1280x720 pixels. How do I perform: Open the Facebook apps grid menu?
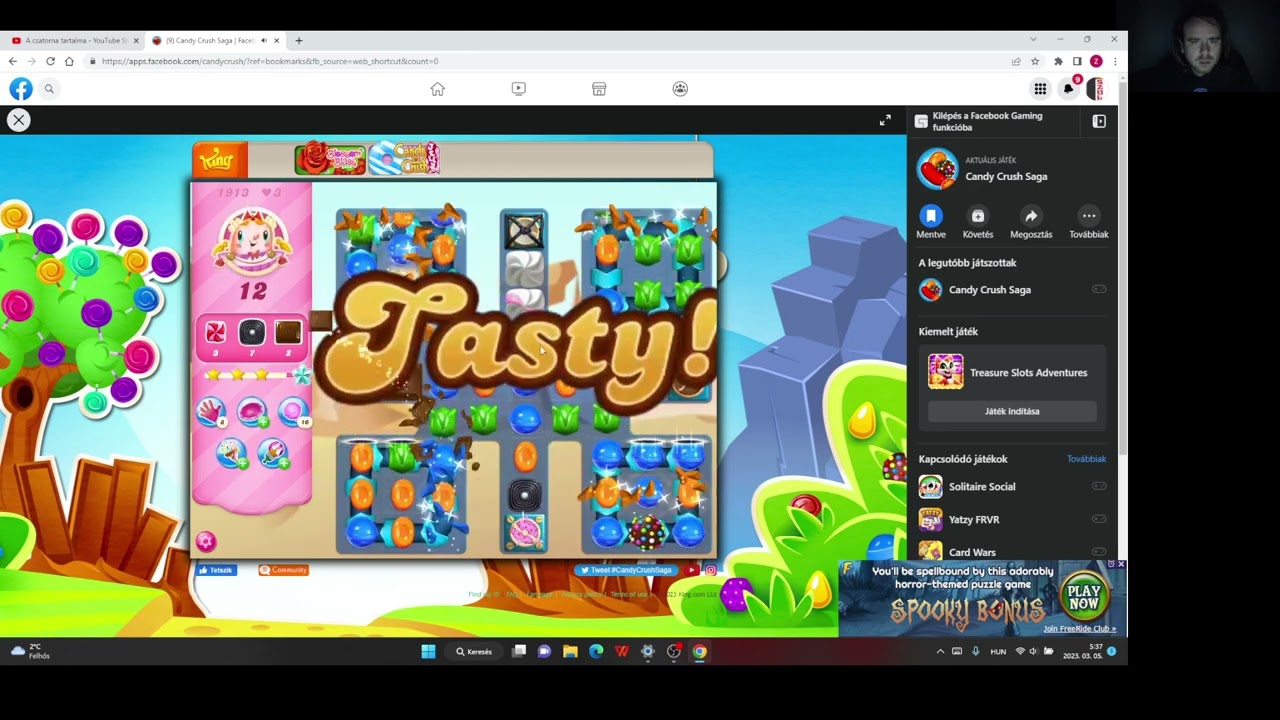point(1040,89)
